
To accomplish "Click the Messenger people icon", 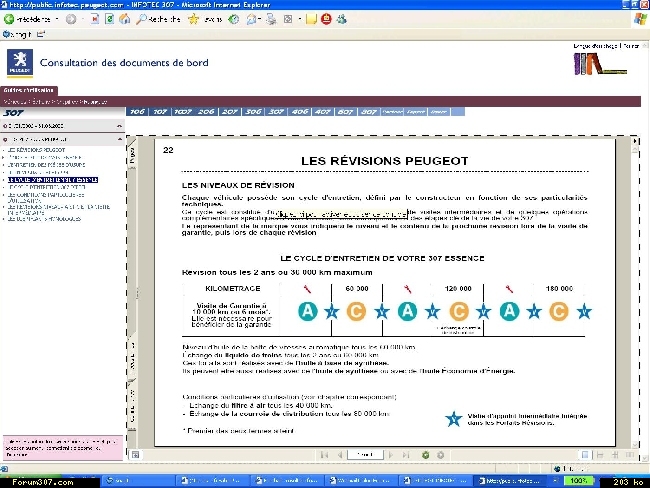I will pyautogui.click(x=342, y=19).
